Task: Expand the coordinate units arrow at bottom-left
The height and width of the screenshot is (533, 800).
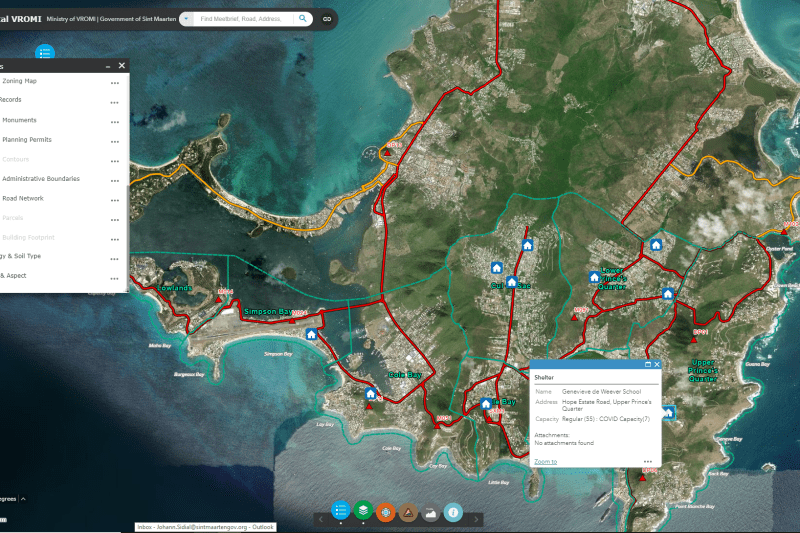Action: tap(23, 499)
